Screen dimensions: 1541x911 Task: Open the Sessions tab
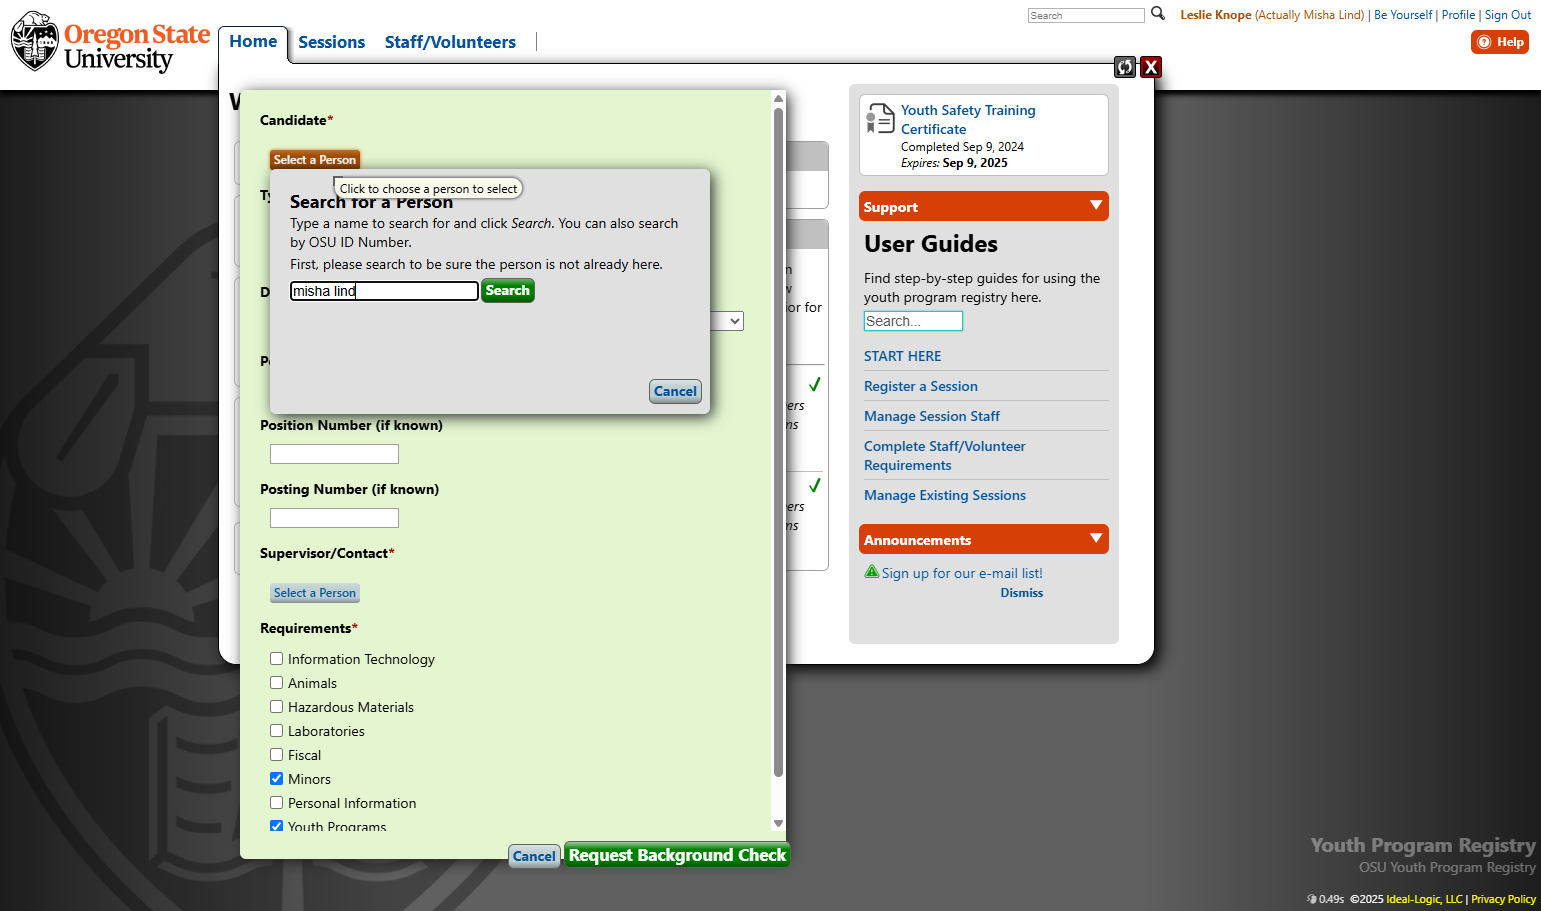click(331, 42)
